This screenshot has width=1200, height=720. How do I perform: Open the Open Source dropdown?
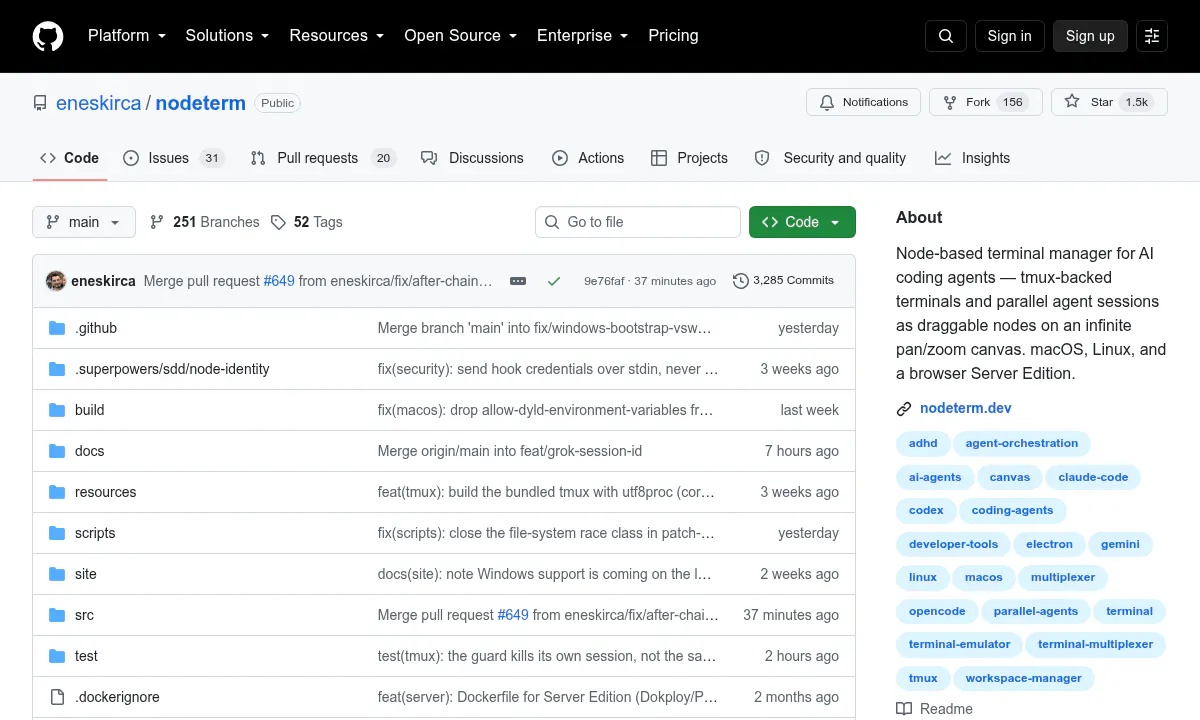pyautogui.click(x=461, y=36)
